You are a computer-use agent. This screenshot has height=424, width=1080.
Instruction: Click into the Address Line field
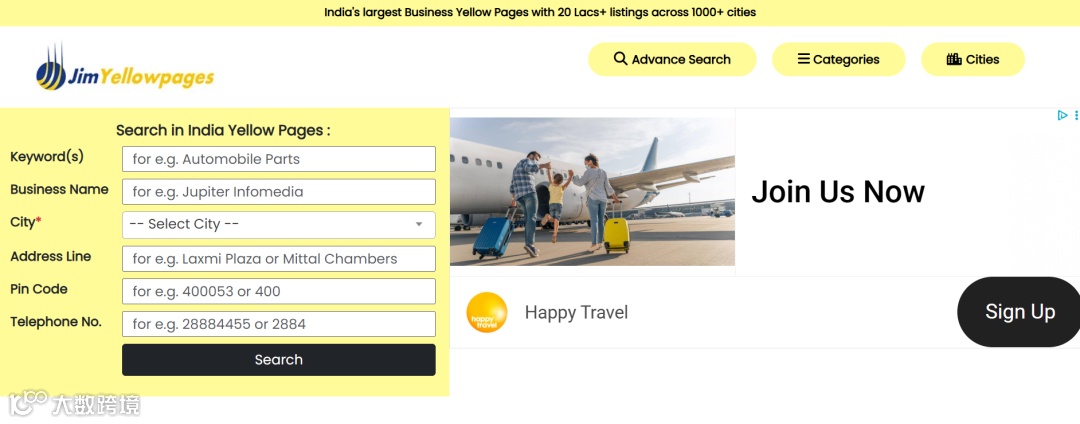279,259
